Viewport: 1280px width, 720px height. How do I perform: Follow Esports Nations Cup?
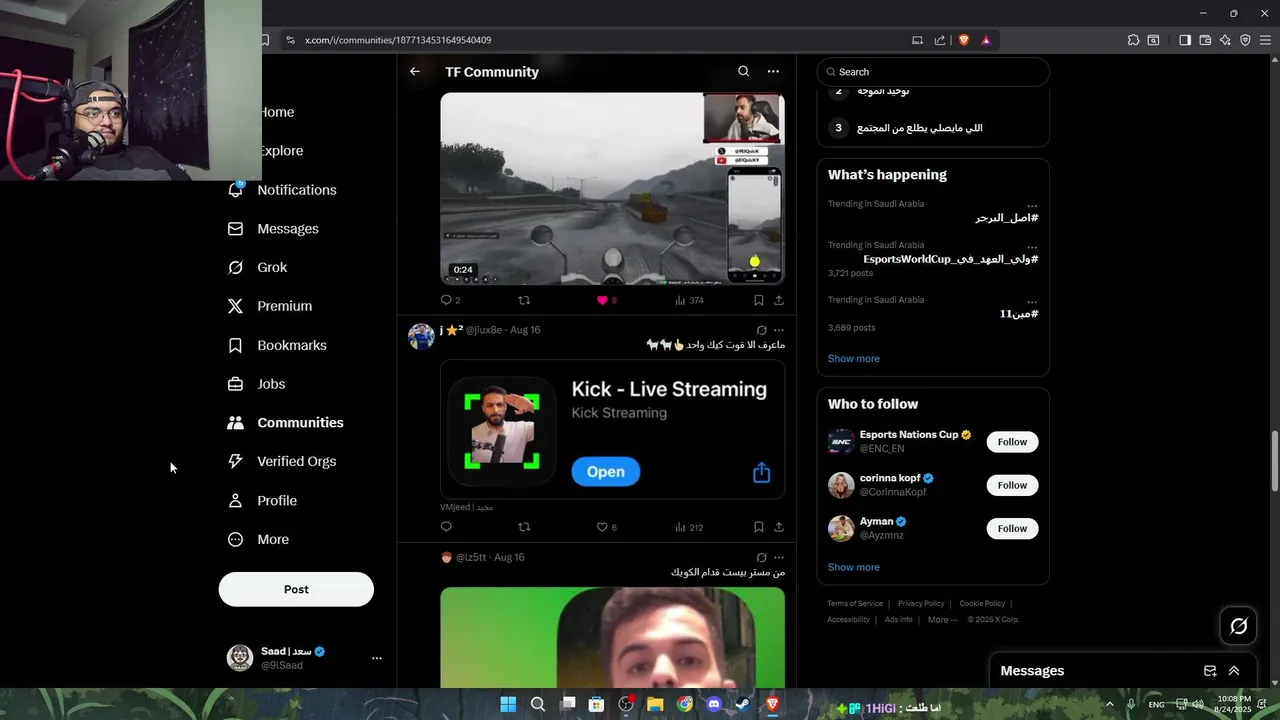coord(1012,442)
